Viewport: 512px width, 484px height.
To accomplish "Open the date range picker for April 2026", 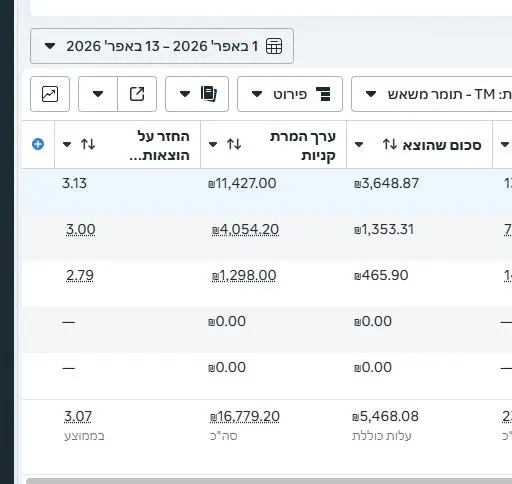I will coord(162,46).
